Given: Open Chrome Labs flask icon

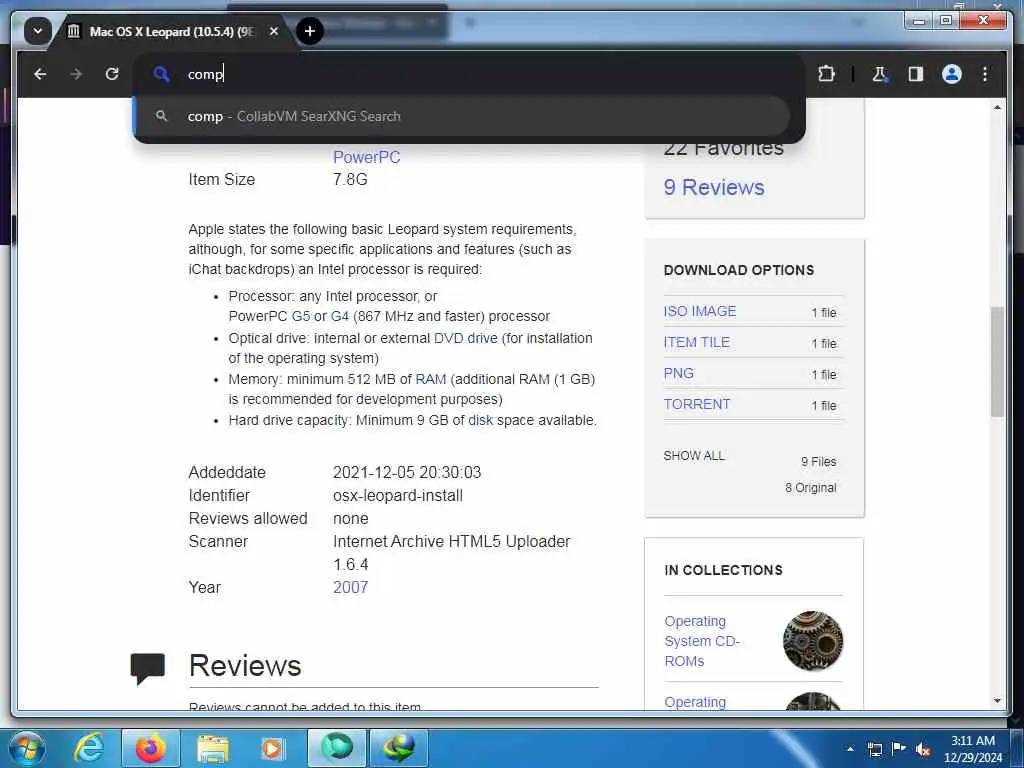Looking at the screenshot, I should tap(880, 74).
